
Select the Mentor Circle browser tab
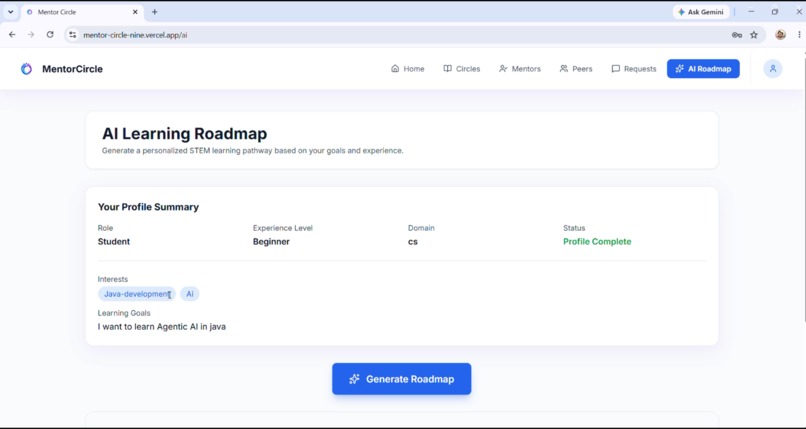82,12
